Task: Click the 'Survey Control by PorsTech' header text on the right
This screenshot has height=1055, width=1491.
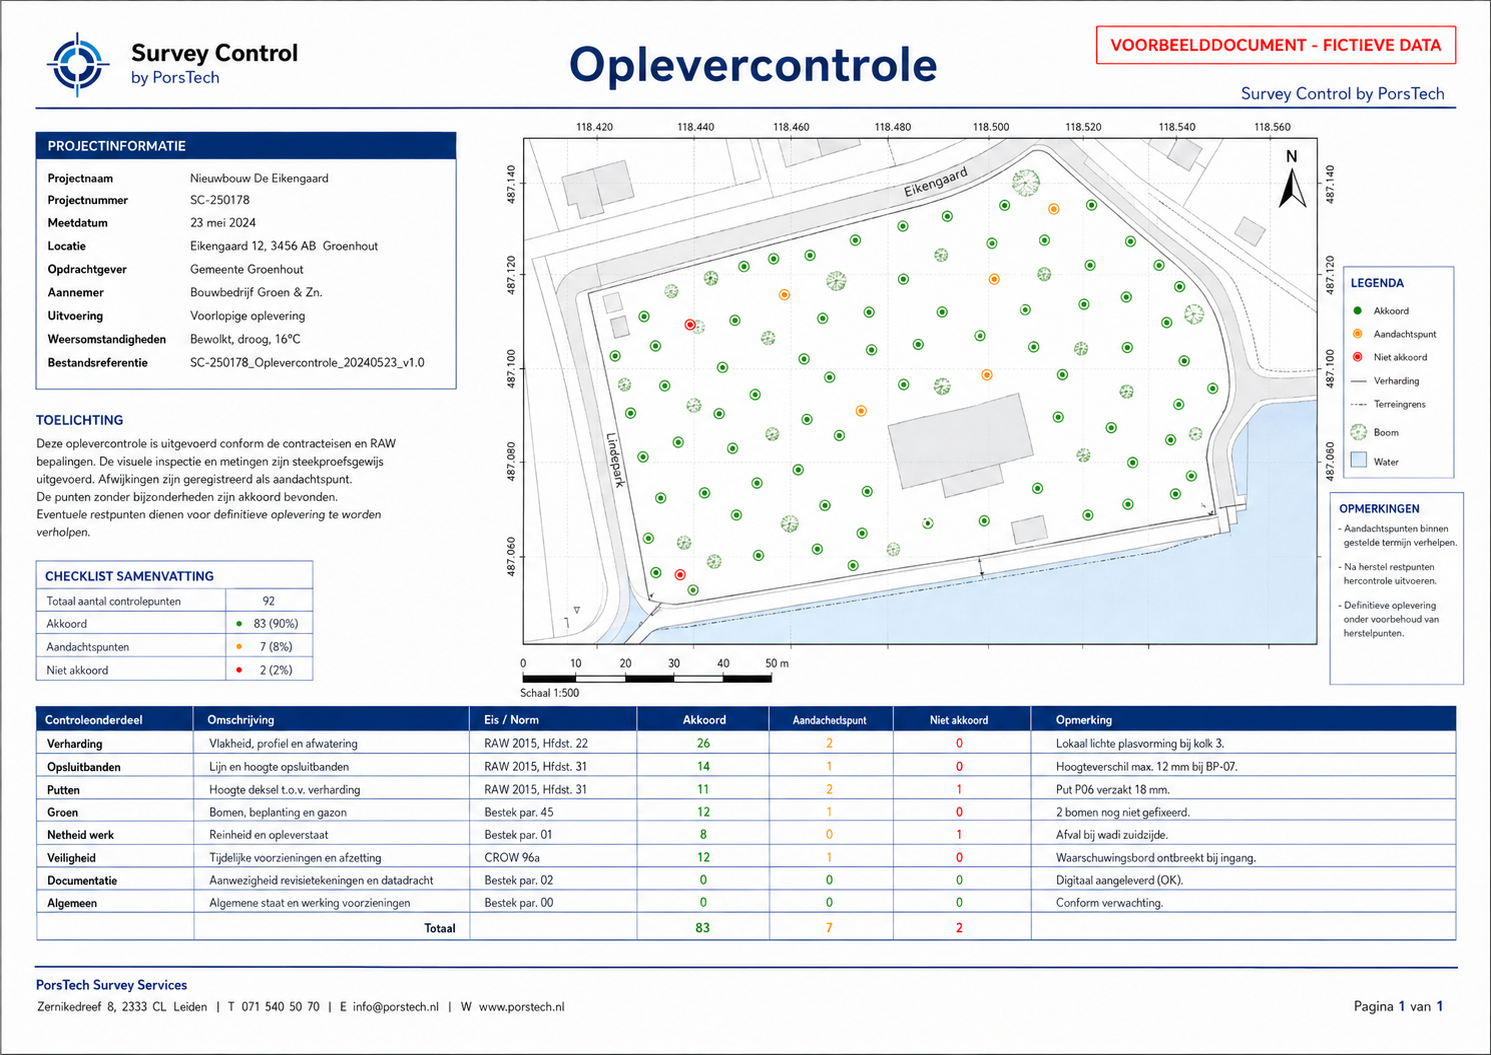Action: tap(1342, 94)
